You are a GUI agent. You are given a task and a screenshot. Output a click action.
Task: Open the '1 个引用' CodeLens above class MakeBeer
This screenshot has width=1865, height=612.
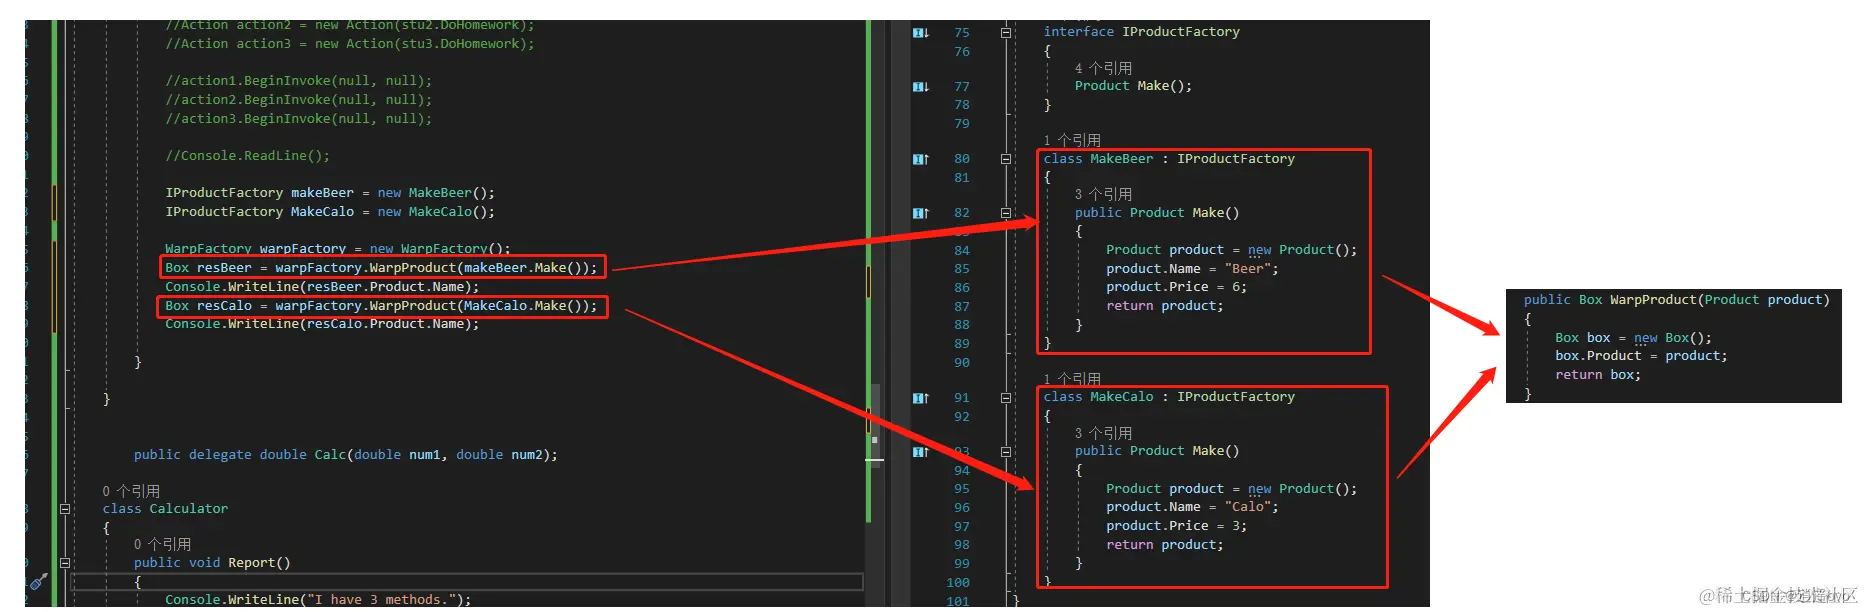[x=1072, y=140]
